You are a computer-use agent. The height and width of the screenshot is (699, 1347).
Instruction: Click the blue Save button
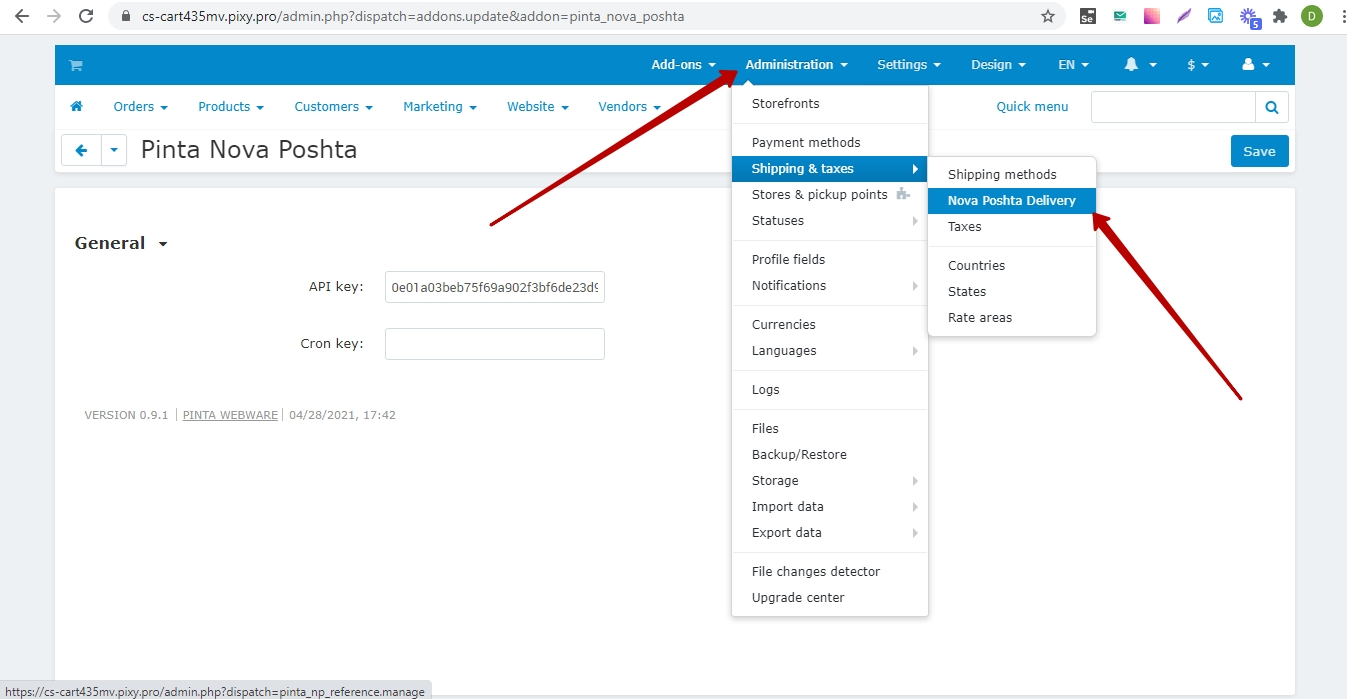(1259, 151)
